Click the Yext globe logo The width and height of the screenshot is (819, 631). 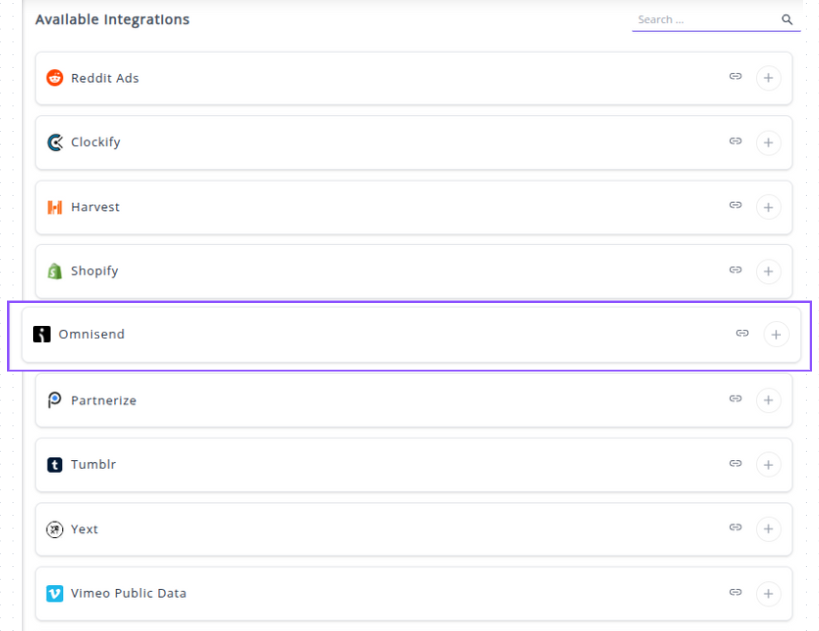[x=55, y=529]
